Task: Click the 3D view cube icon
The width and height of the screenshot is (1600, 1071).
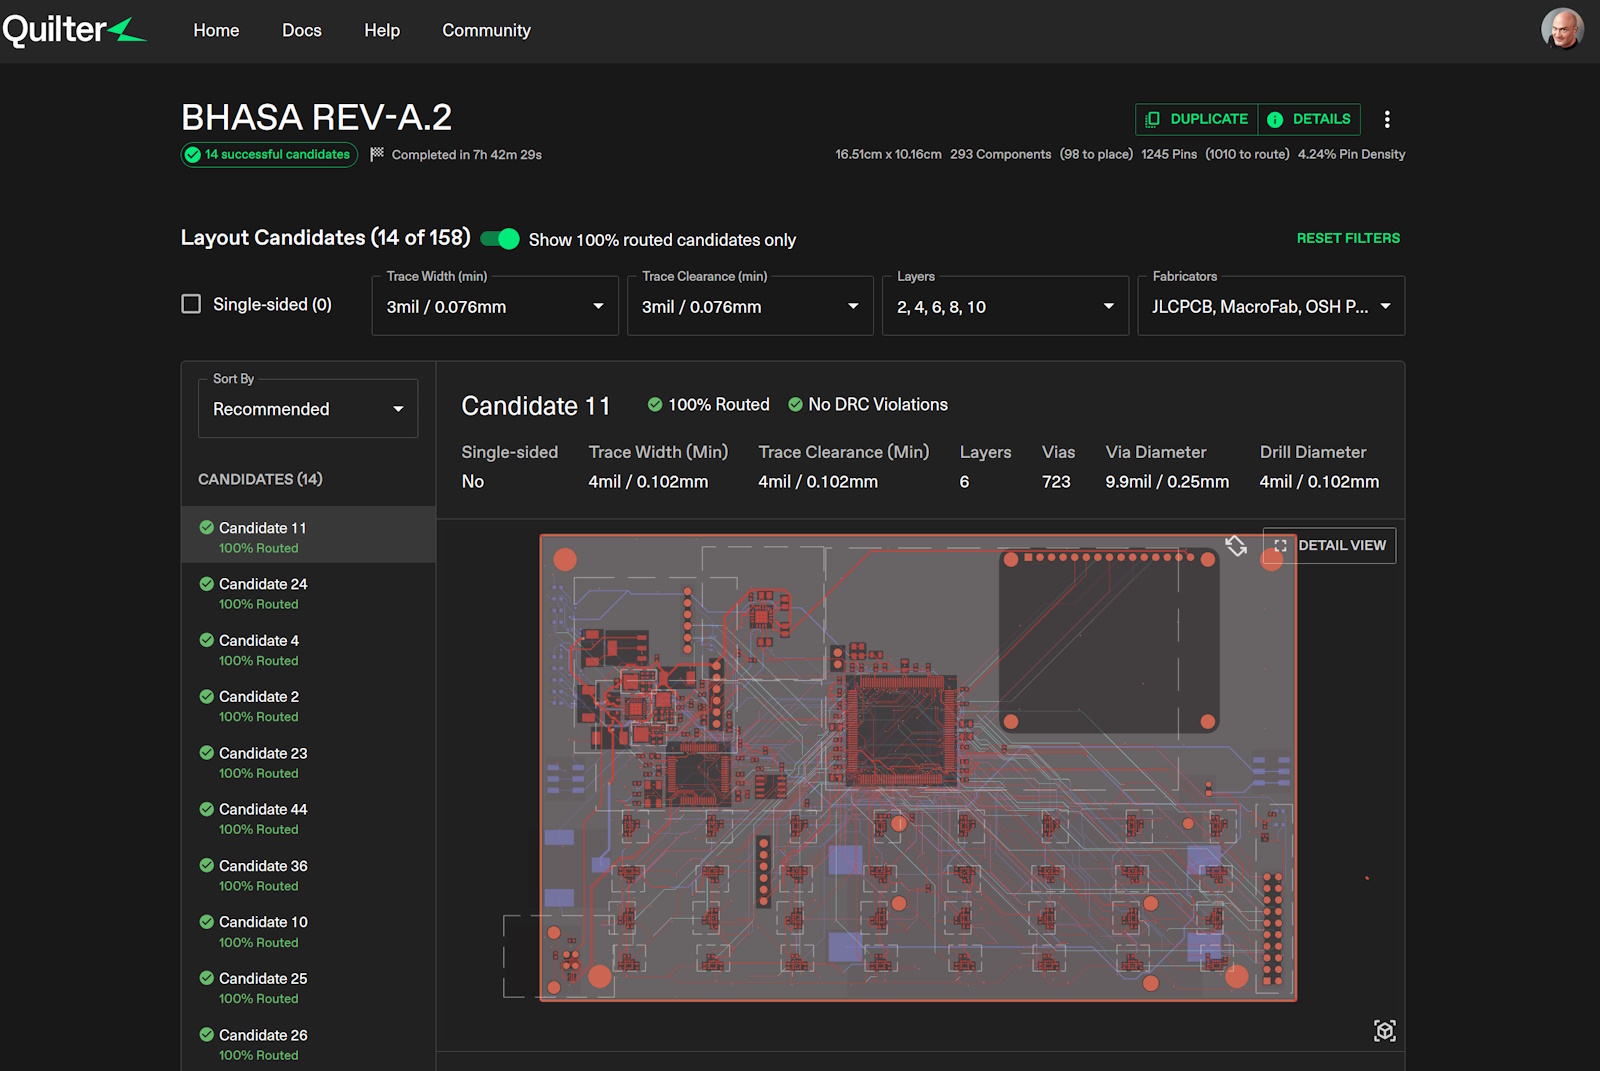Action: point(1384,1031)
